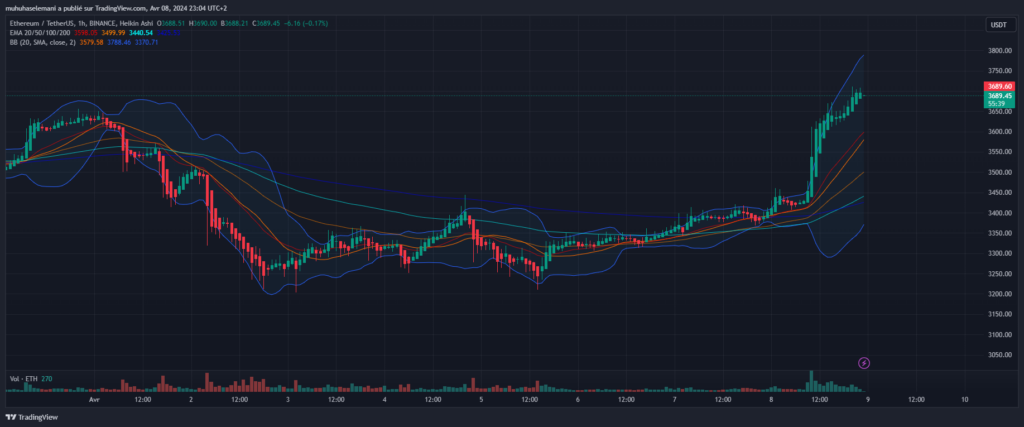
Task: Click the TradingView logo at bottom left
Action: 32,417
